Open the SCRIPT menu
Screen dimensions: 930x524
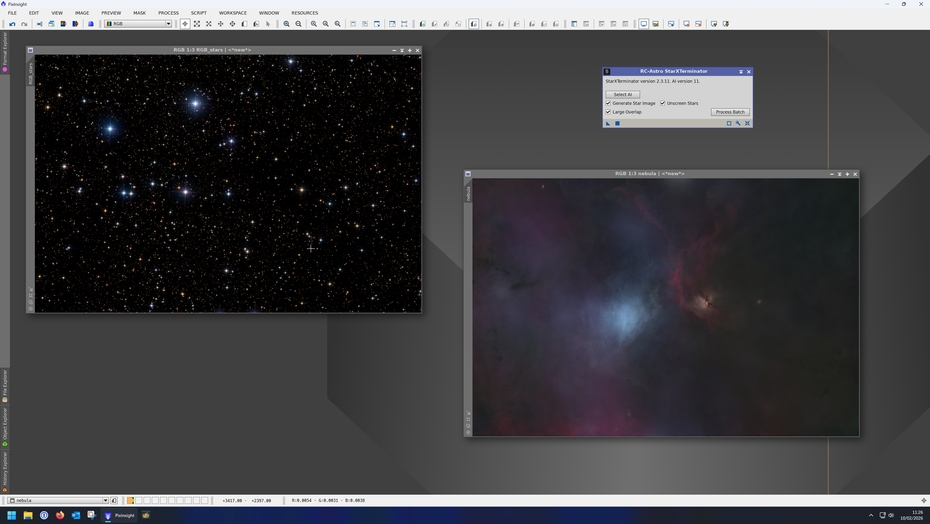pos(199,13)
